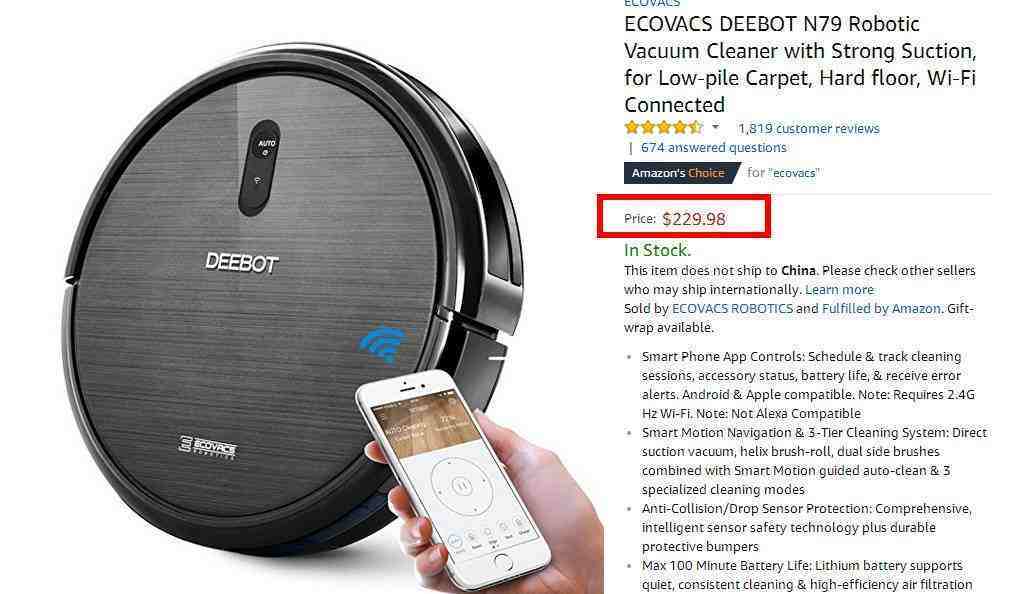The height and width of the screenshot is (594, 1017).
Task: Click the ECOVACS logo on the vacuum image
Action: (x=208, y=447)
